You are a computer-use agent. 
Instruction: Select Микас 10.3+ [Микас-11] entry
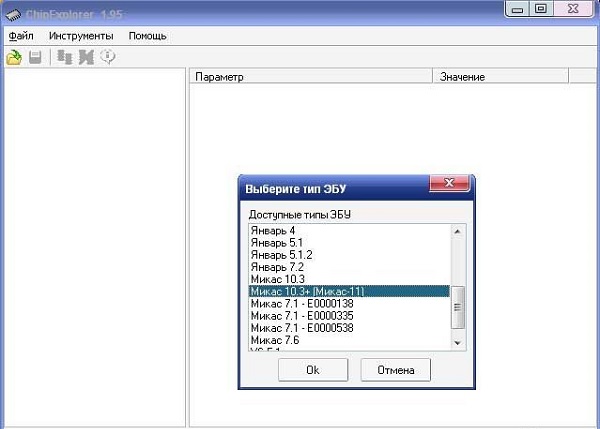coord(349,291)
